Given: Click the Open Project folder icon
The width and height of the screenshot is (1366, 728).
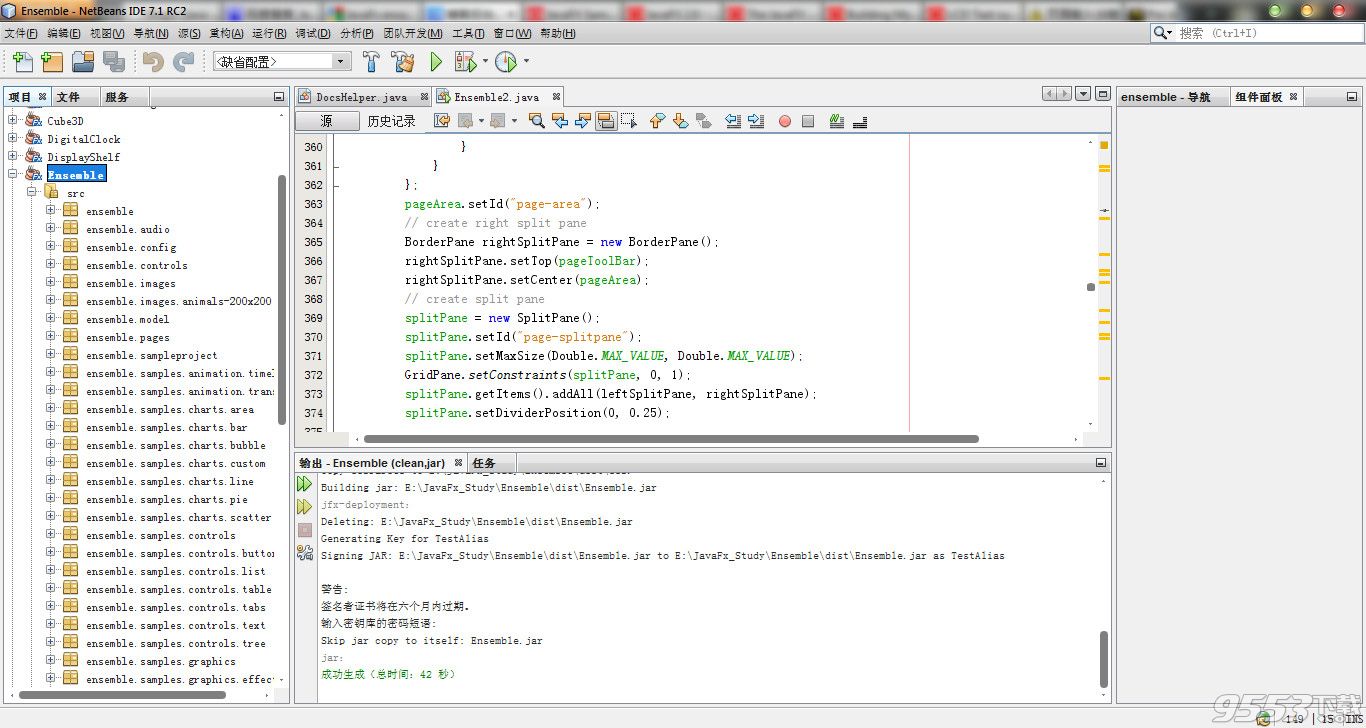Looking at the screenshot, I should coord(83,62).
